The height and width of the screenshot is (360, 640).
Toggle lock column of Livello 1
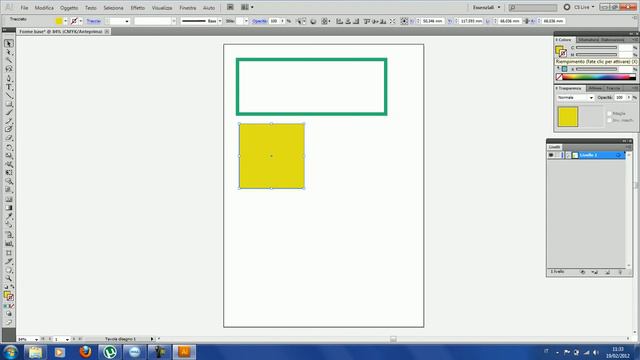tap(558, 155)
